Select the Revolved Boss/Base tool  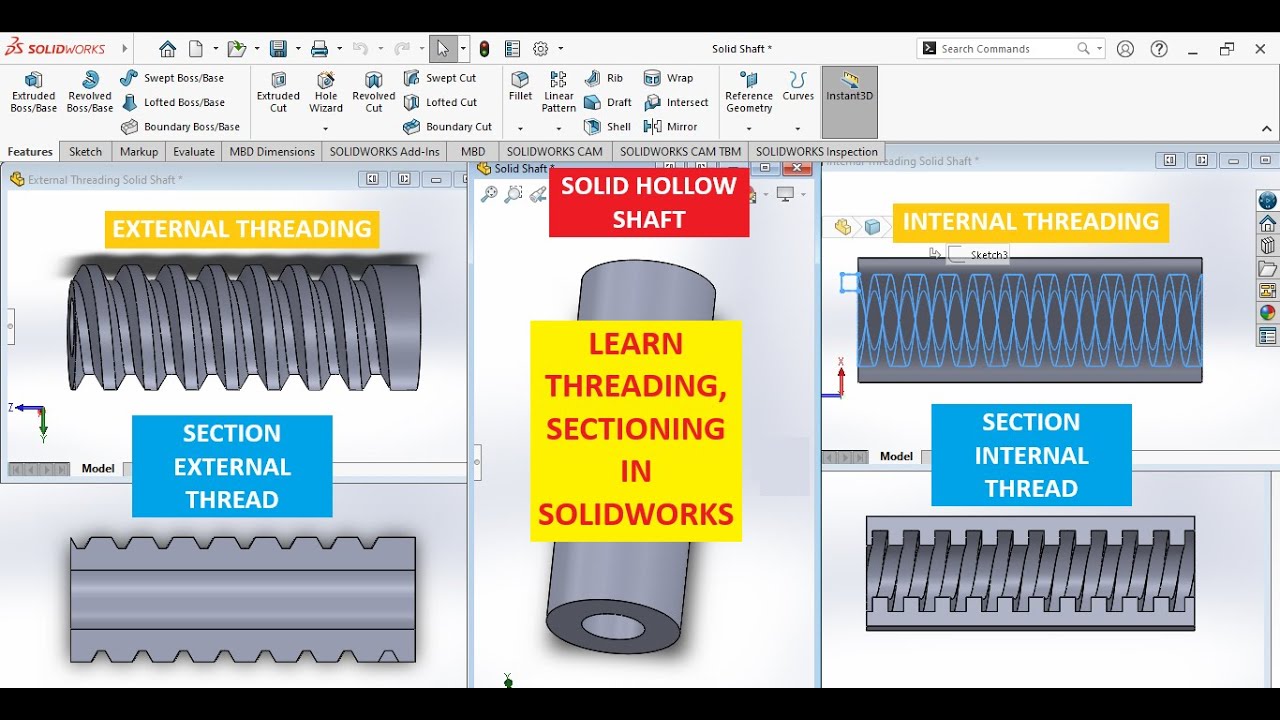pos(90,92)
